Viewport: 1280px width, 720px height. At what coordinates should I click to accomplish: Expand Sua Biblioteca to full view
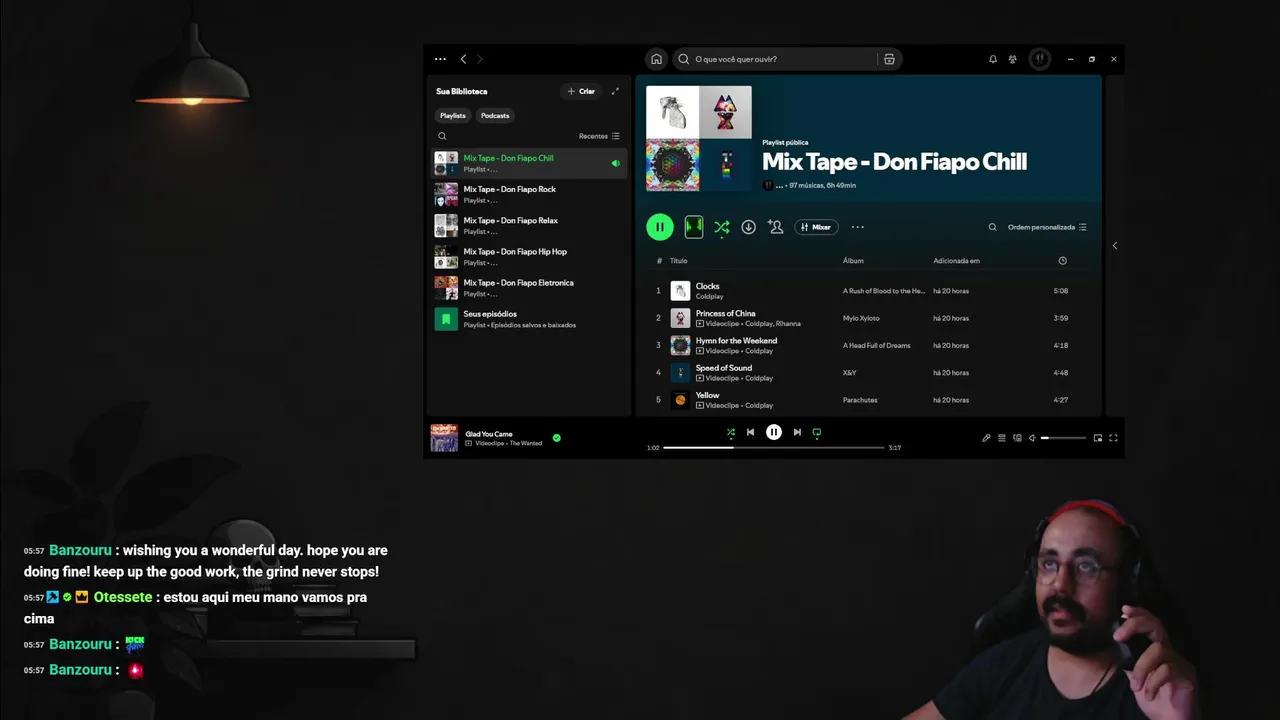615,91
